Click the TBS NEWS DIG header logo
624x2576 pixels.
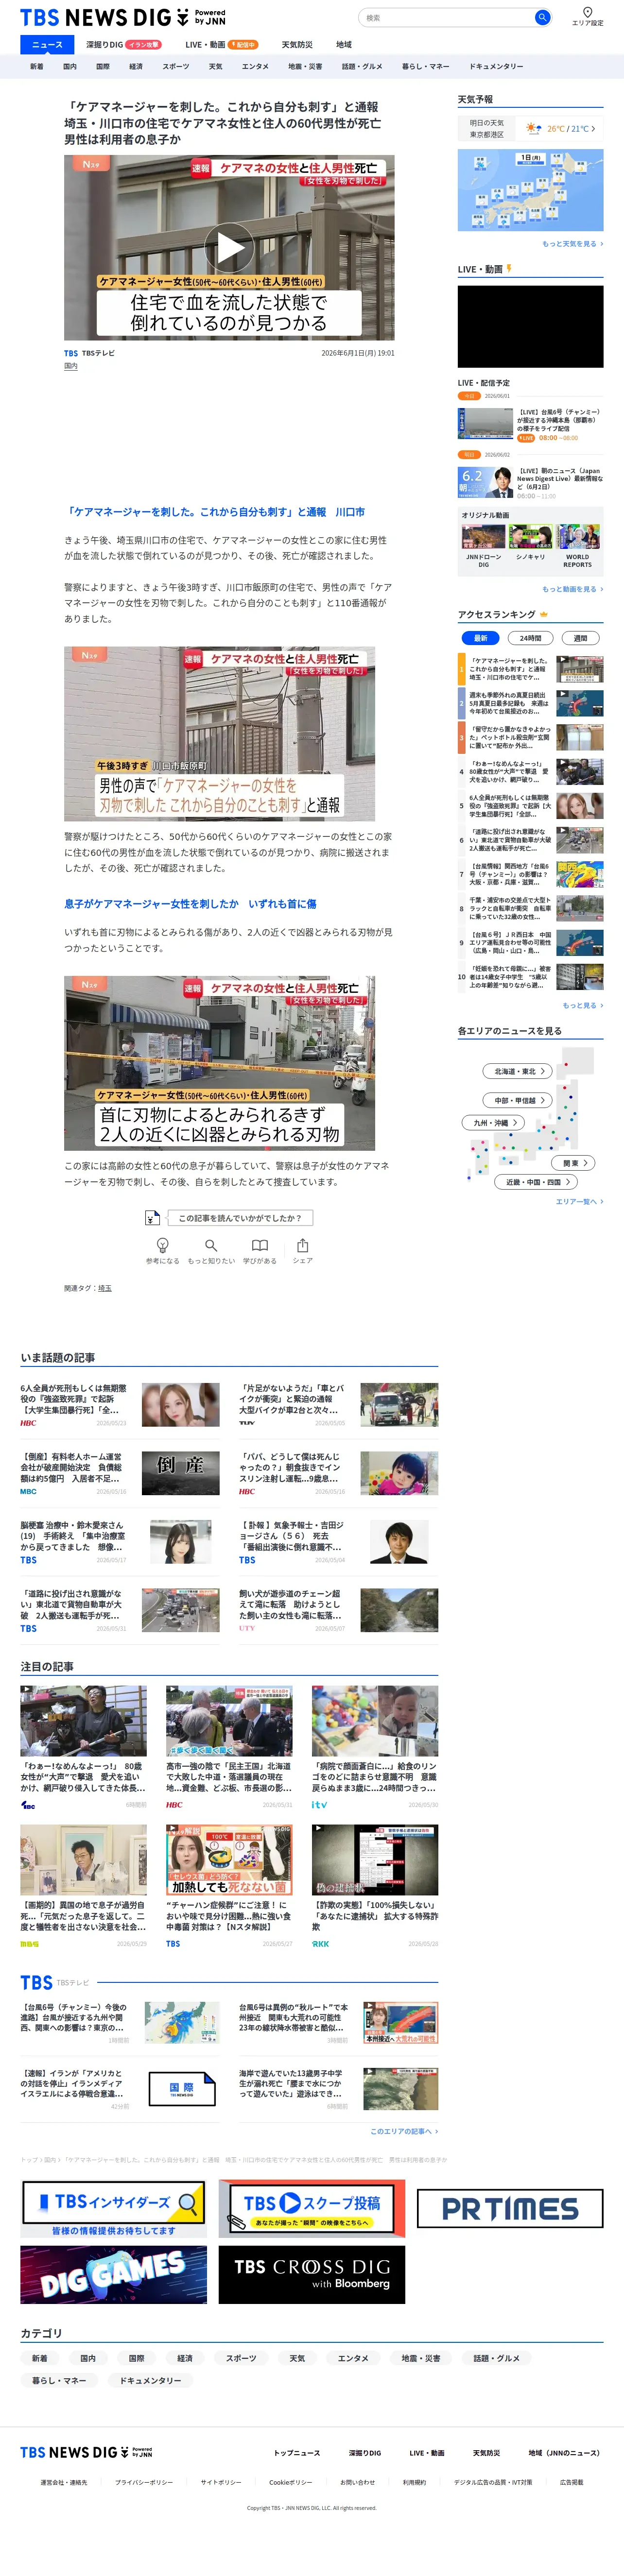(123, 17)
